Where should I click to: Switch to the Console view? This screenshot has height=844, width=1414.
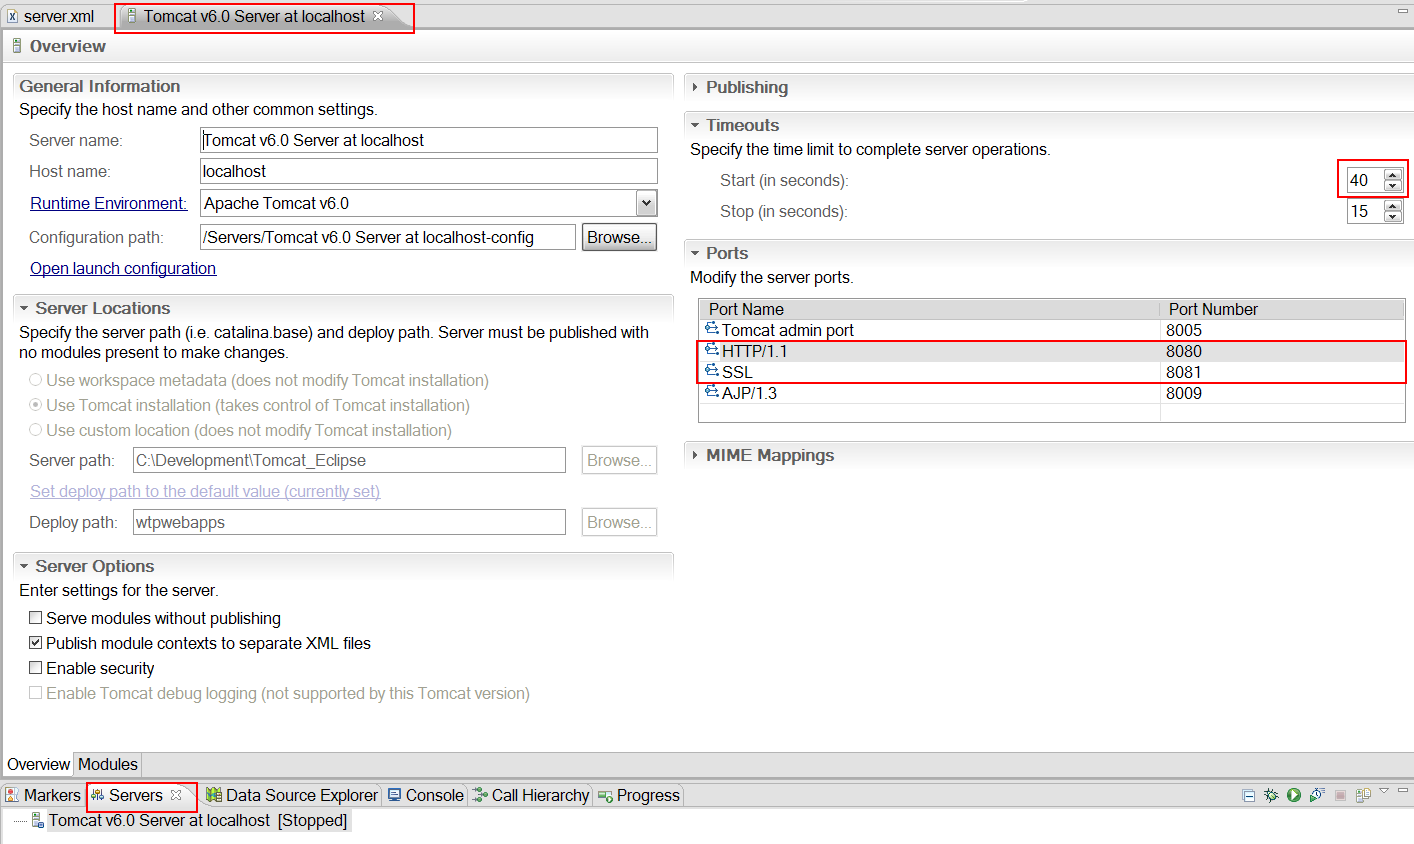tap(425, 795)
